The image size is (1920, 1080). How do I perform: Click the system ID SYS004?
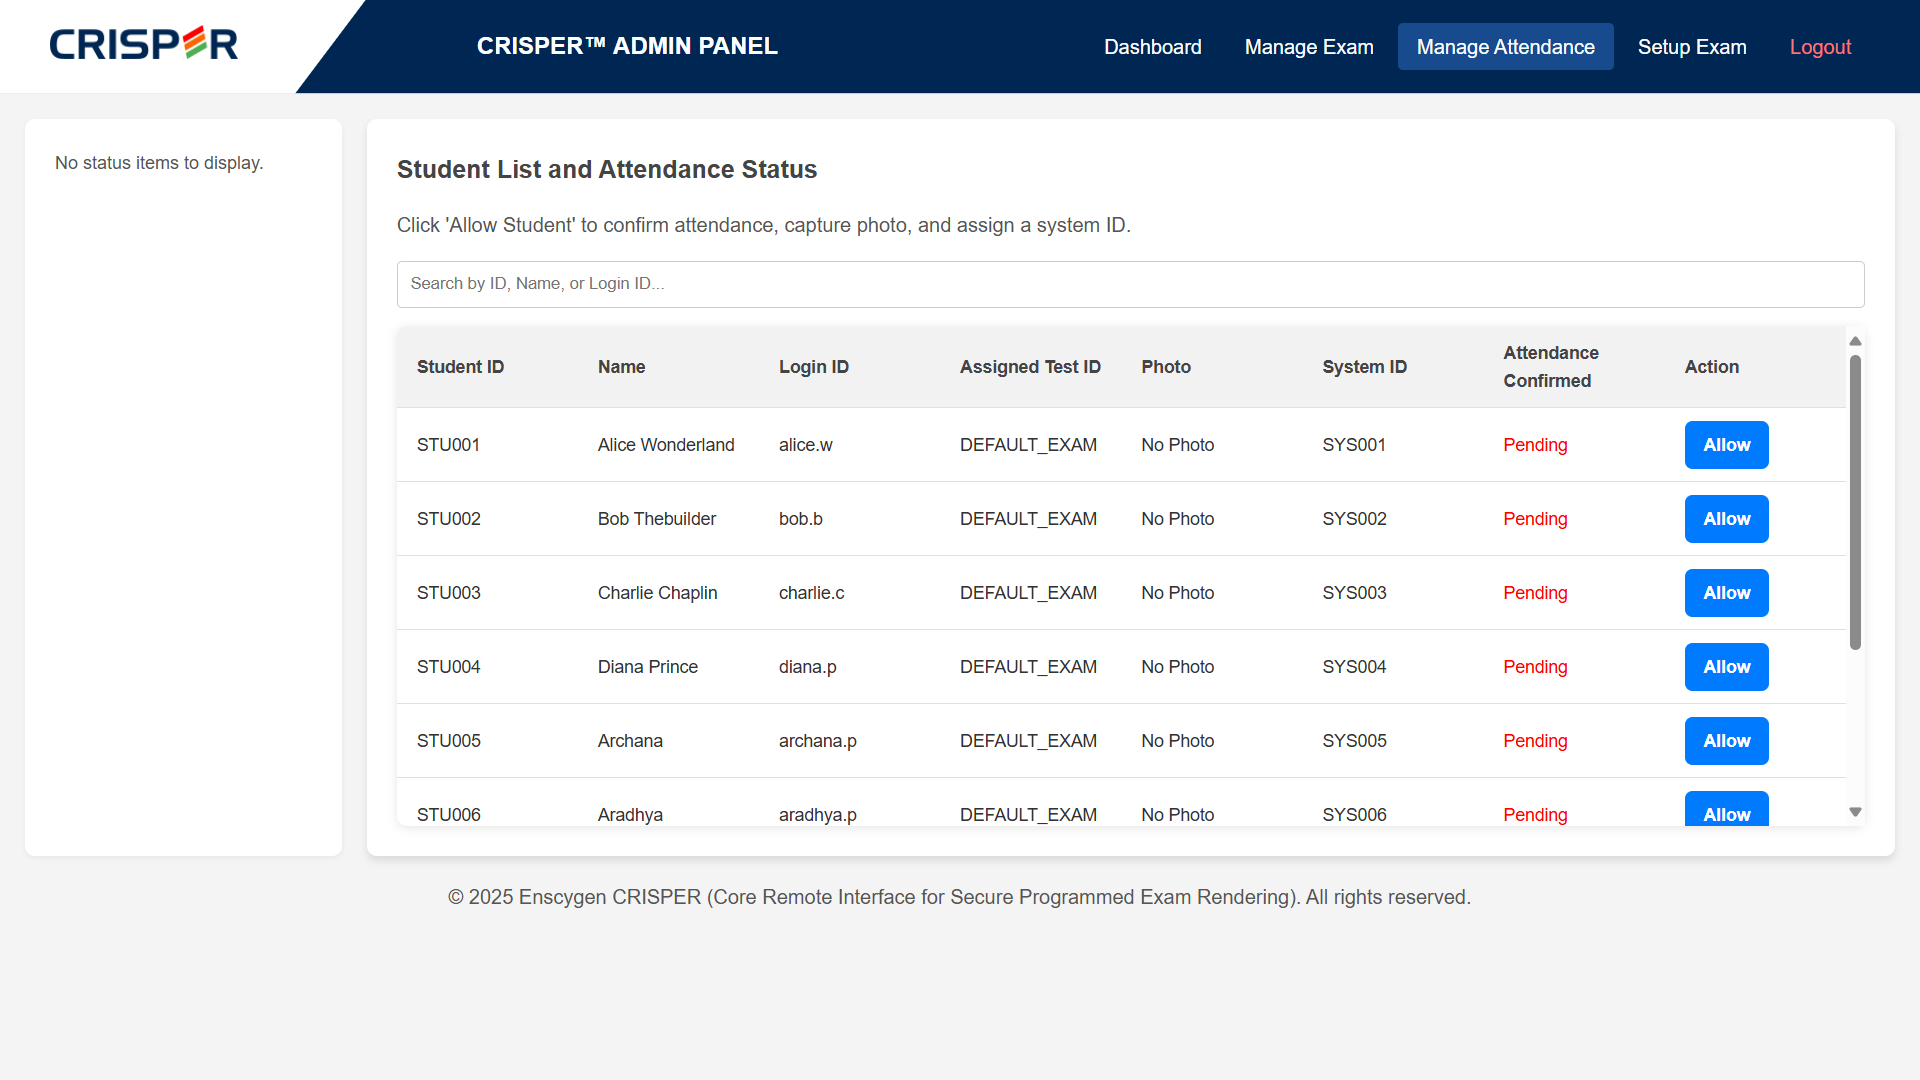click(1353, 667)
